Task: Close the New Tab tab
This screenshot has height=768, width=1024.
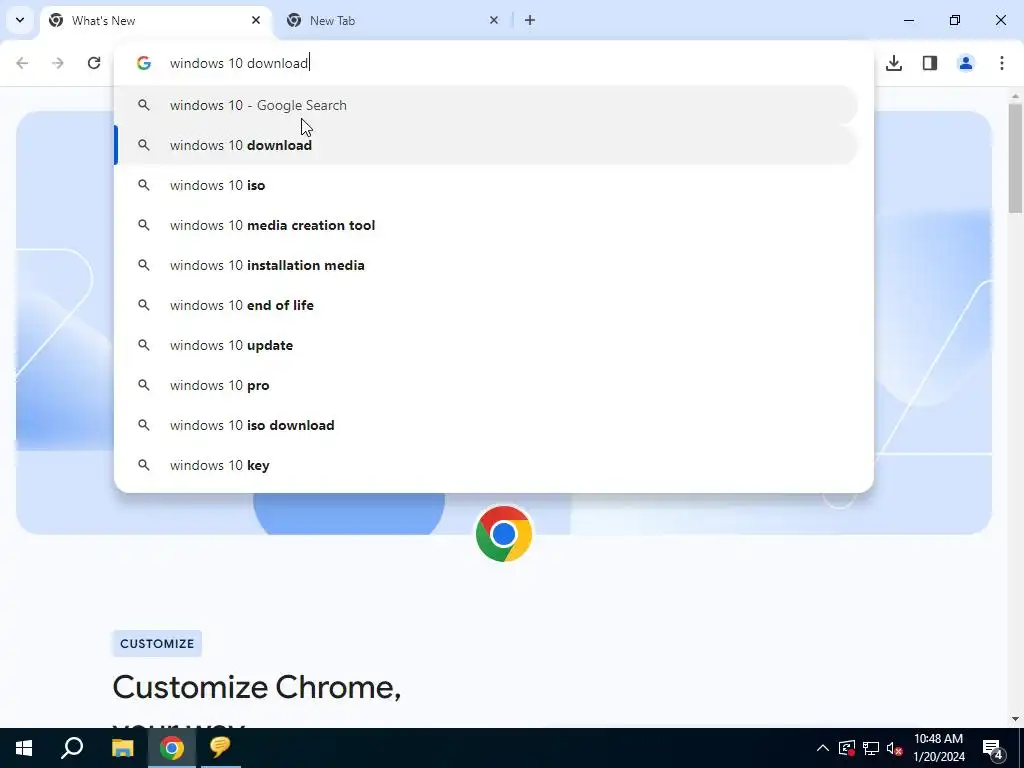Action: point(494,20)
